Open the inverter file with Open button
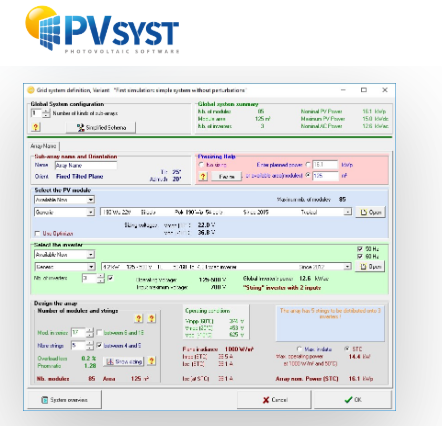 (371, 267)
